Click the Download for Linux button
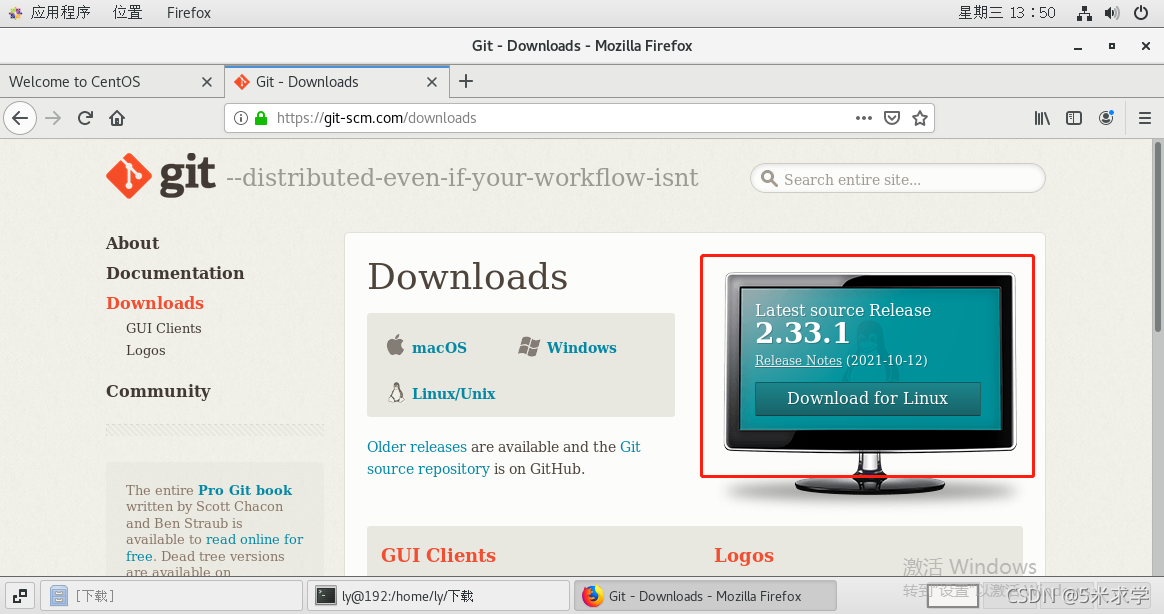The image size is (1164, 614). pos(866,398)
